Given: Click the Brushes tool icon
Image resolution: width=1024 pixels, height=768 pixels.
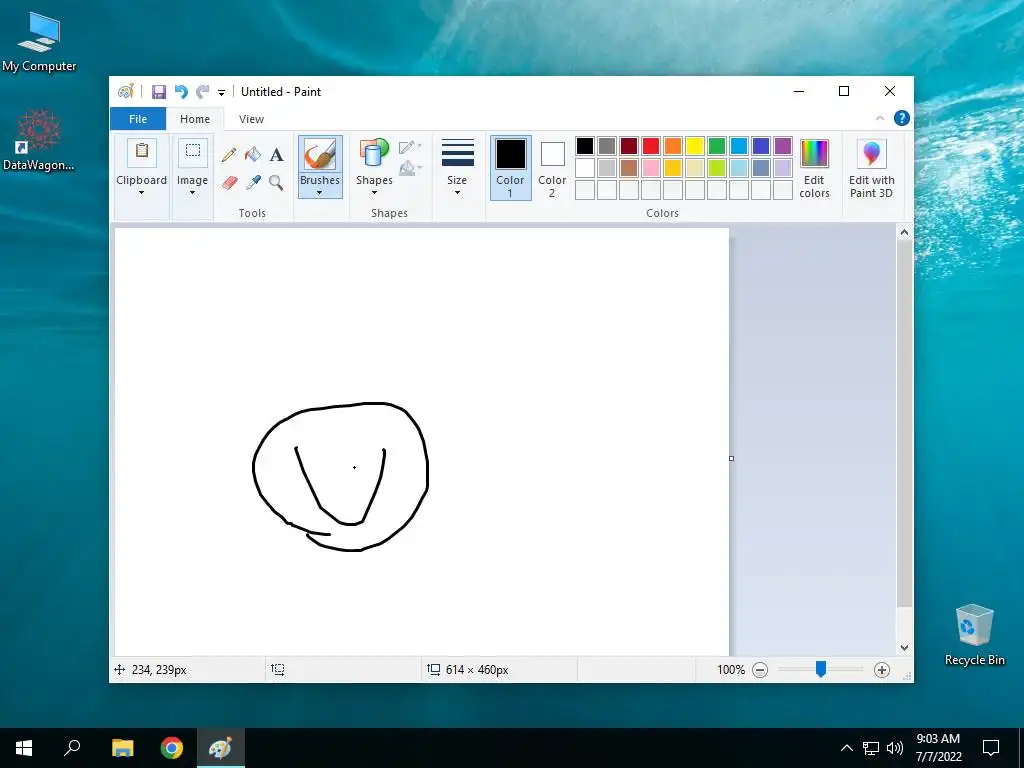Looking at the screenshot, I should [x=320, y=155].
